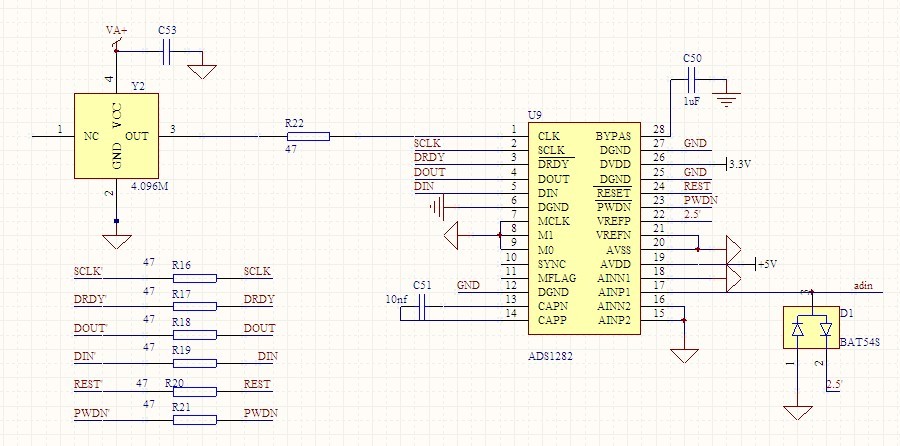The width and height of the screenshot is (900, 446).
Task: Click the U9 designator label
Action: [534, 115]
